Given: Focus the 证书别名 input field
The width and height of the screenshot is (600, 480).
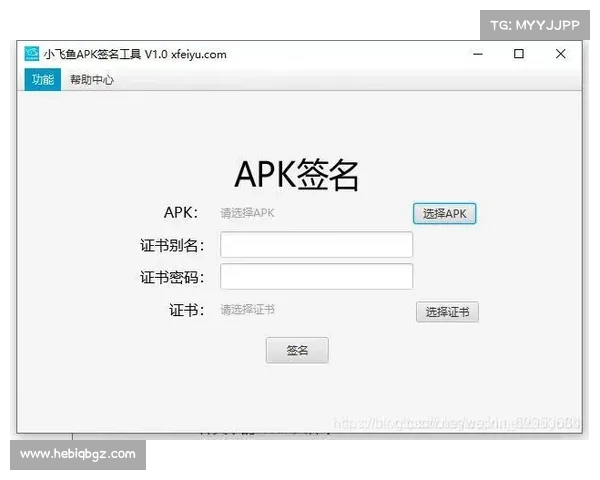Looking at the screenshot, I should tap(316, 244).
